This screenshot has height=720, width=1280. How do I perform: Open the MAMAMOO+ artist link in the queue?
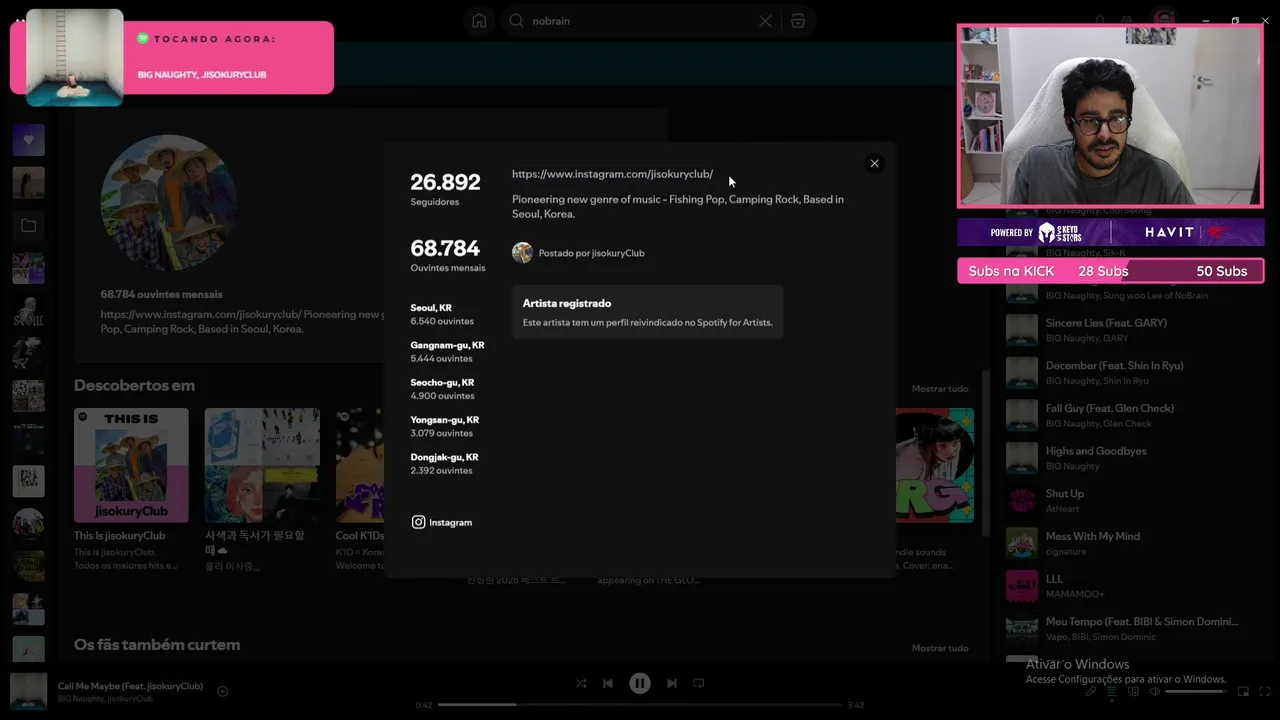pyautogui.click(x=1075, y=594)
